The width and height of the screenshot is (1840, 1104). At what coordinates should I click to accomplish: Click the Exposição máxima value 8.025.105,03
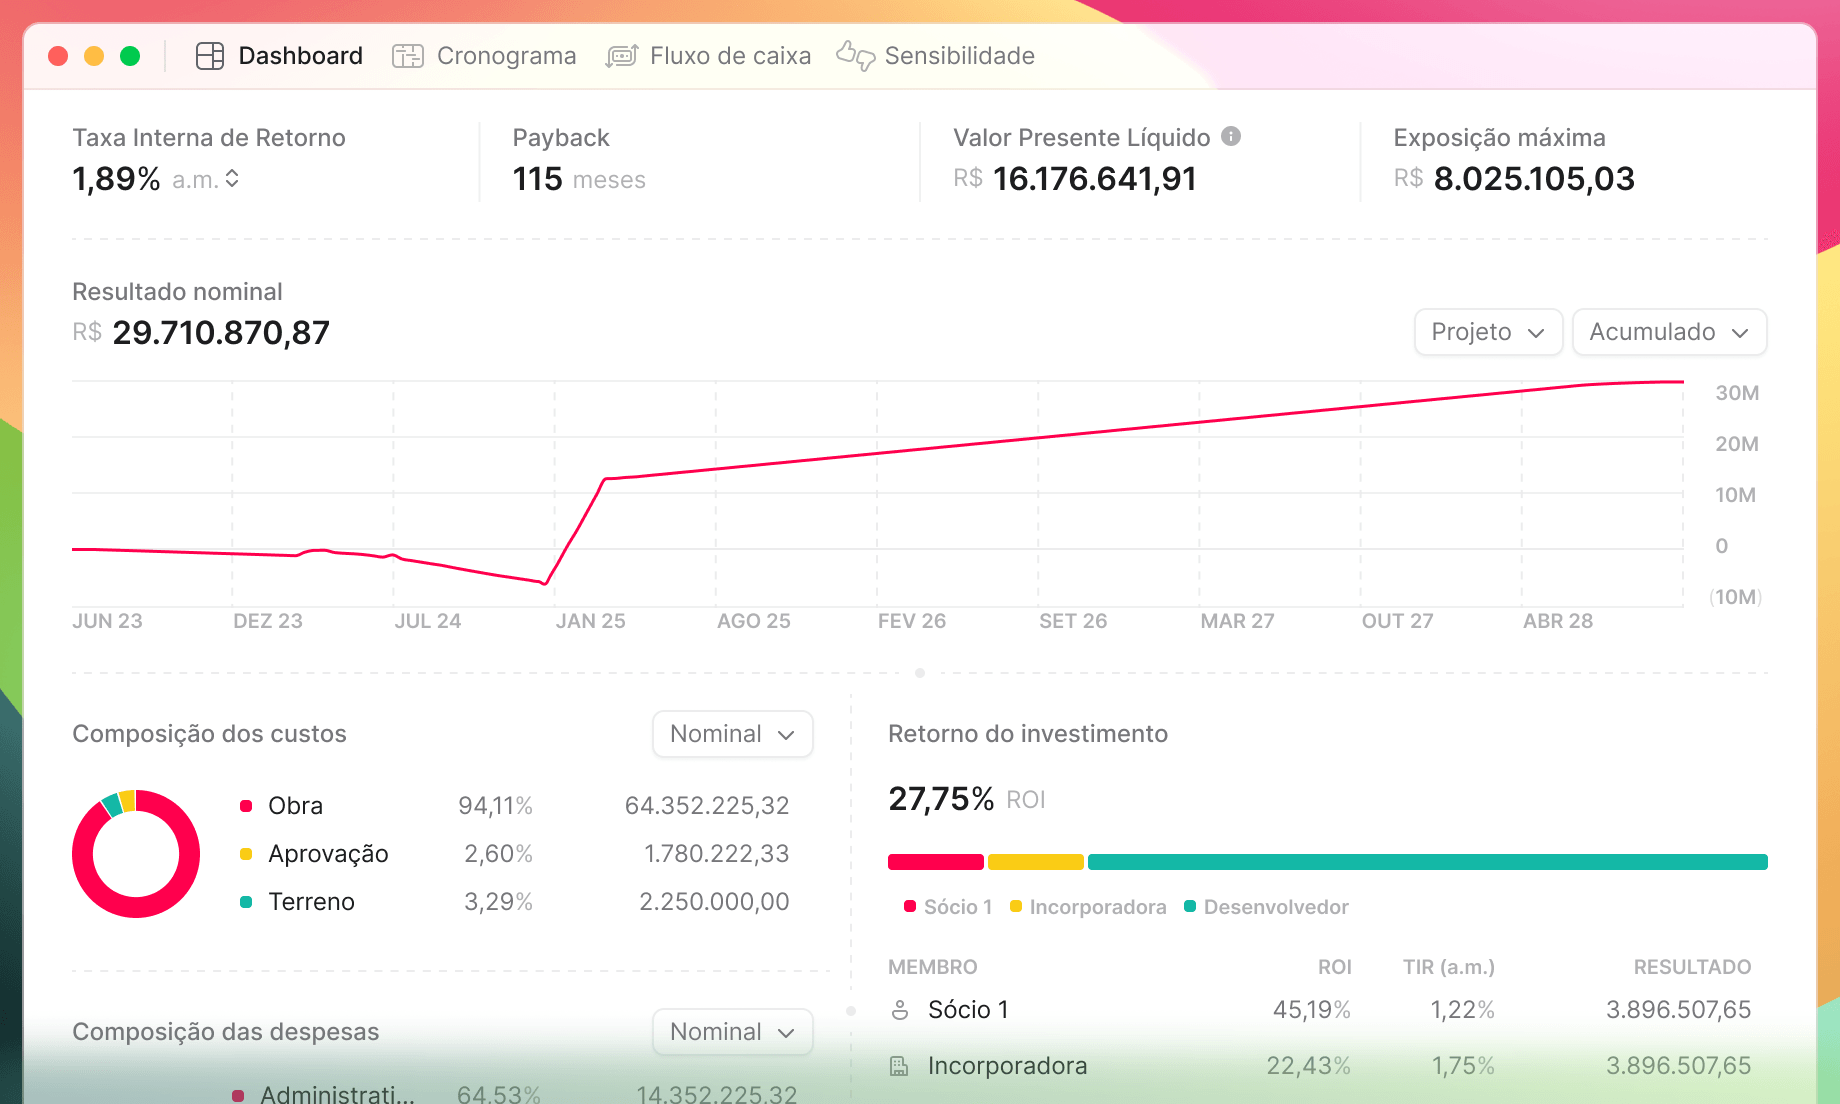click(x=1534, y=179)
